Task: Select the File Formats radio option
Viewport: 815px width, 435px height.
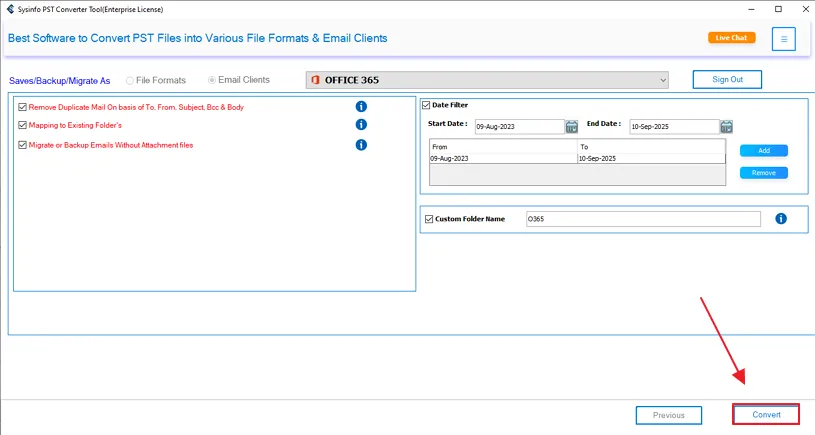Action: pyautogui.click(x=130, y=80)
